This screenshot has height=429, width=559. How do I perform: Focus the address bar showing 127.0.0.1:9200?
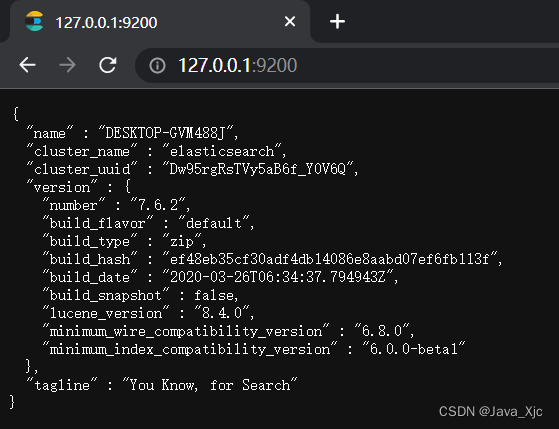pyautogui.click(x=346, y=66)
